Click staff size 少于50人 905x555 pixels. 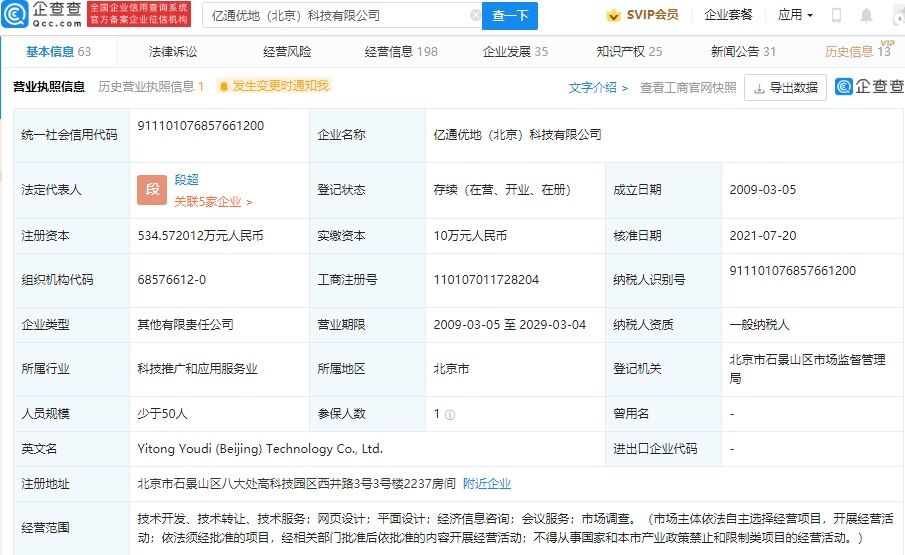coord(162,414)
